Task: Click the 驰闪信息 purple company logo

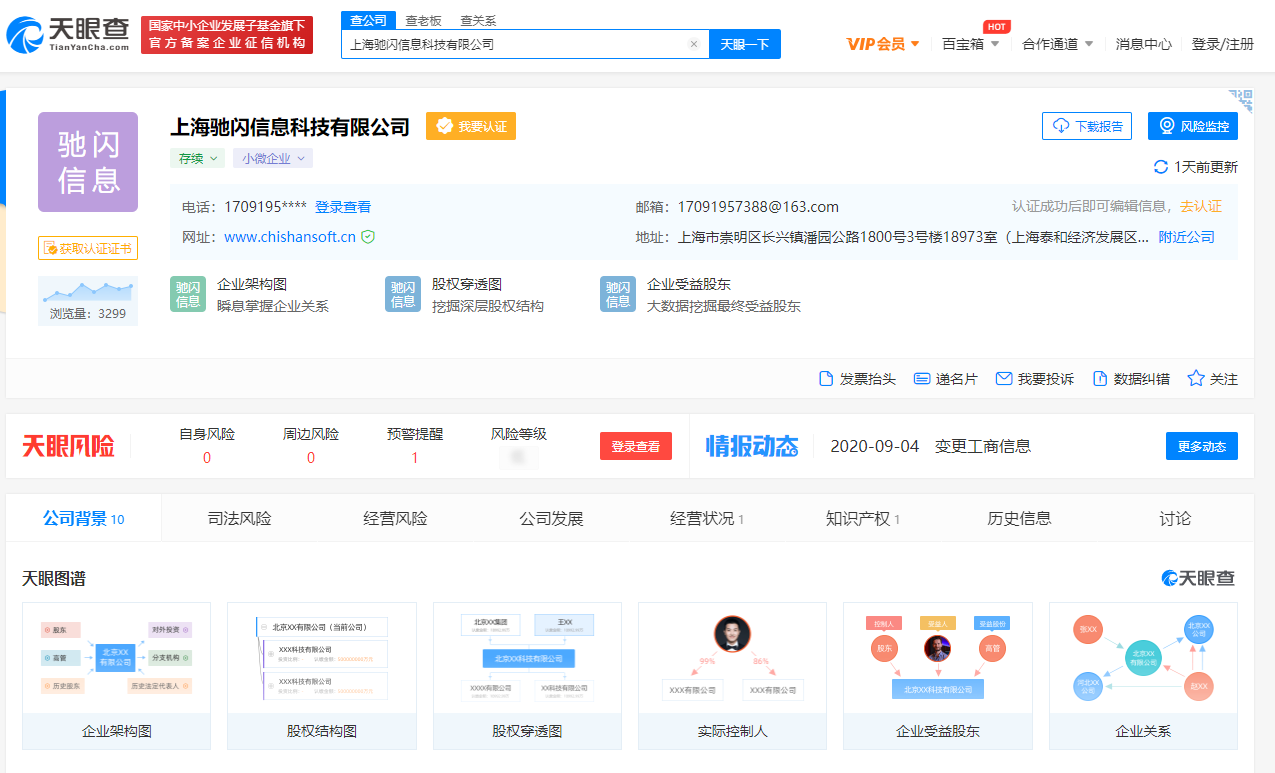Action: tap(88, 162)
